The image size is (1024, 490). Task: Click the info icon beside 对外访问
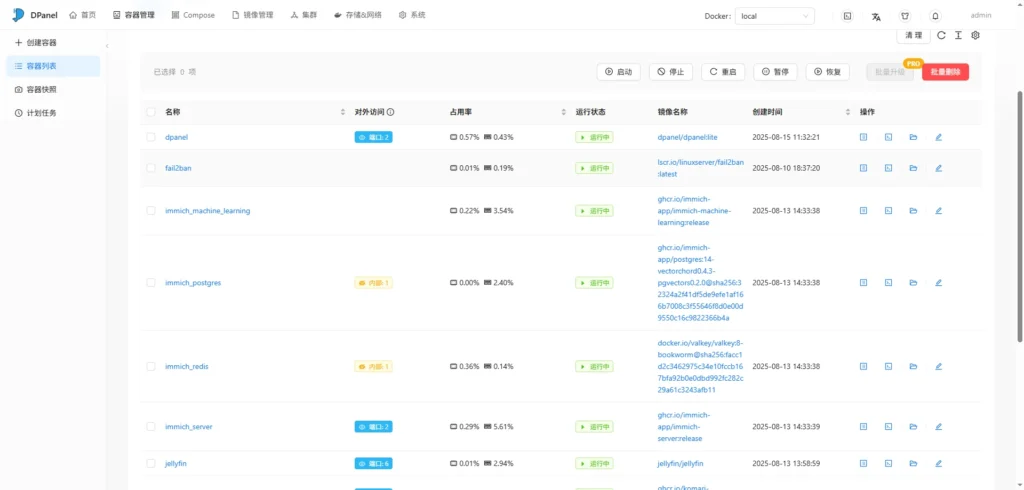391,112
